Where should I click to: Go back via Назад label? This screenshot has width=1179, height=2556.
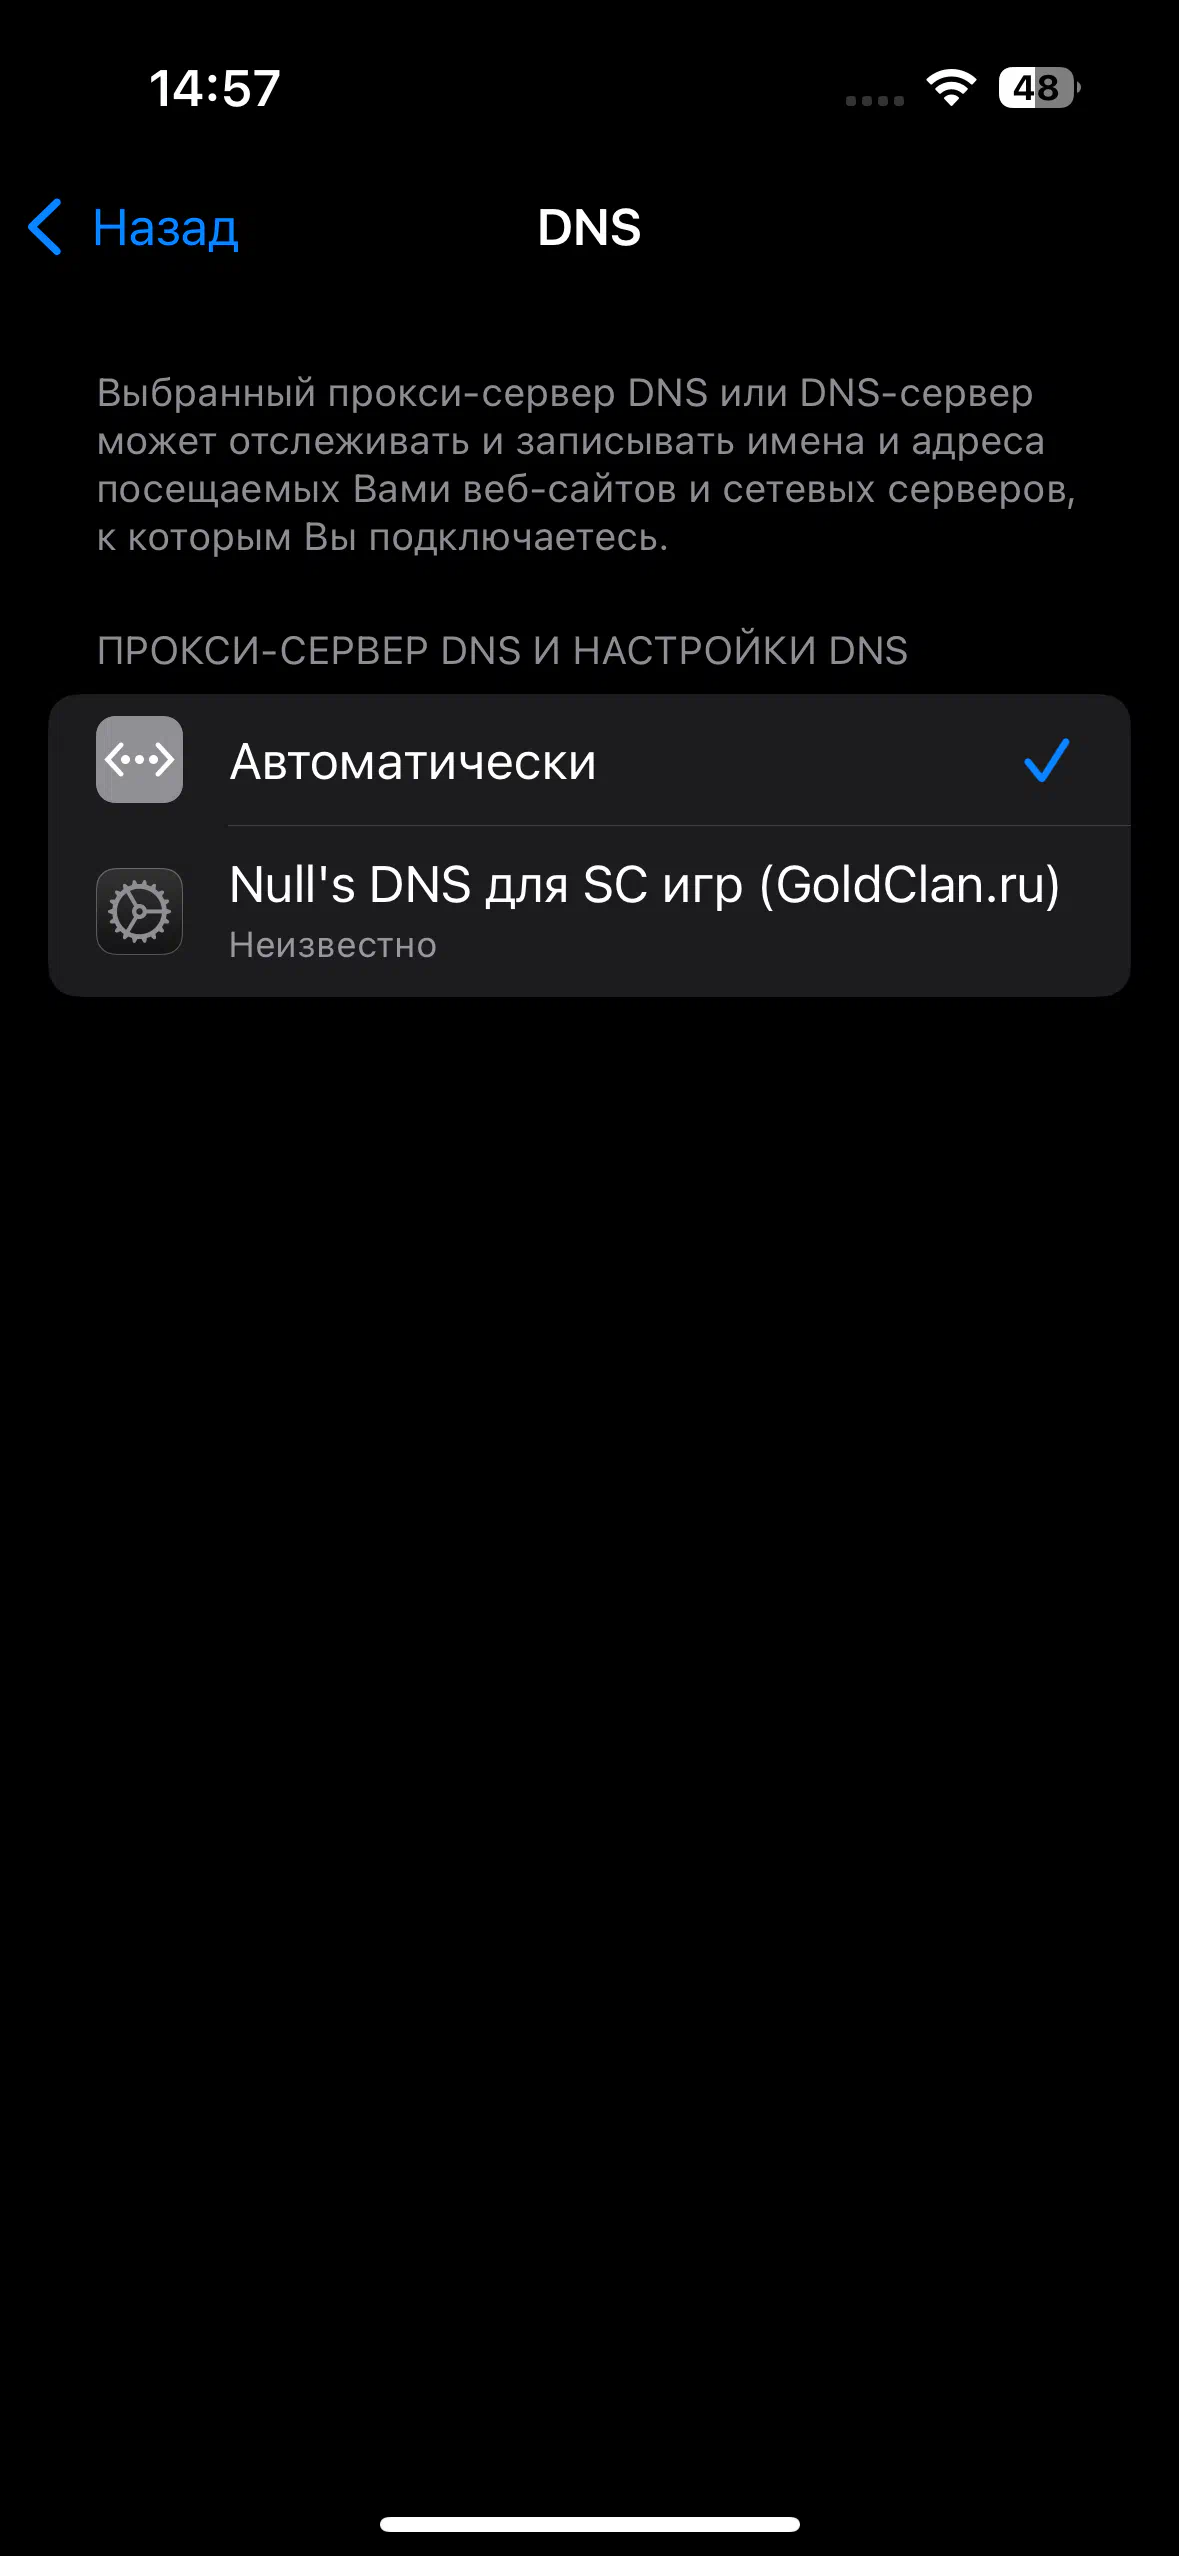[x=165, y=228]
